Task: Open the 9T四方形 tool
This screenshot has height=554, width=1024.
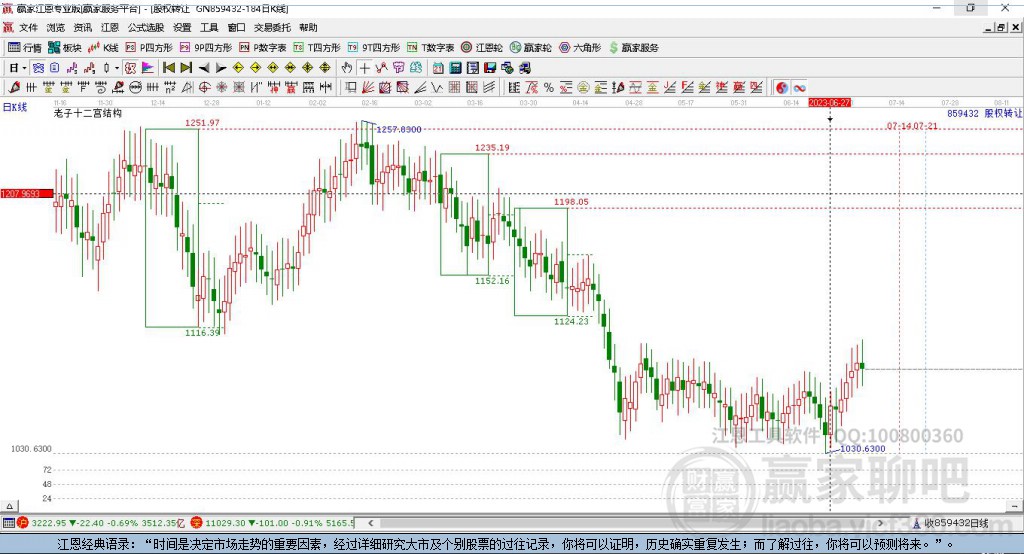Action: tap(374, 48)
